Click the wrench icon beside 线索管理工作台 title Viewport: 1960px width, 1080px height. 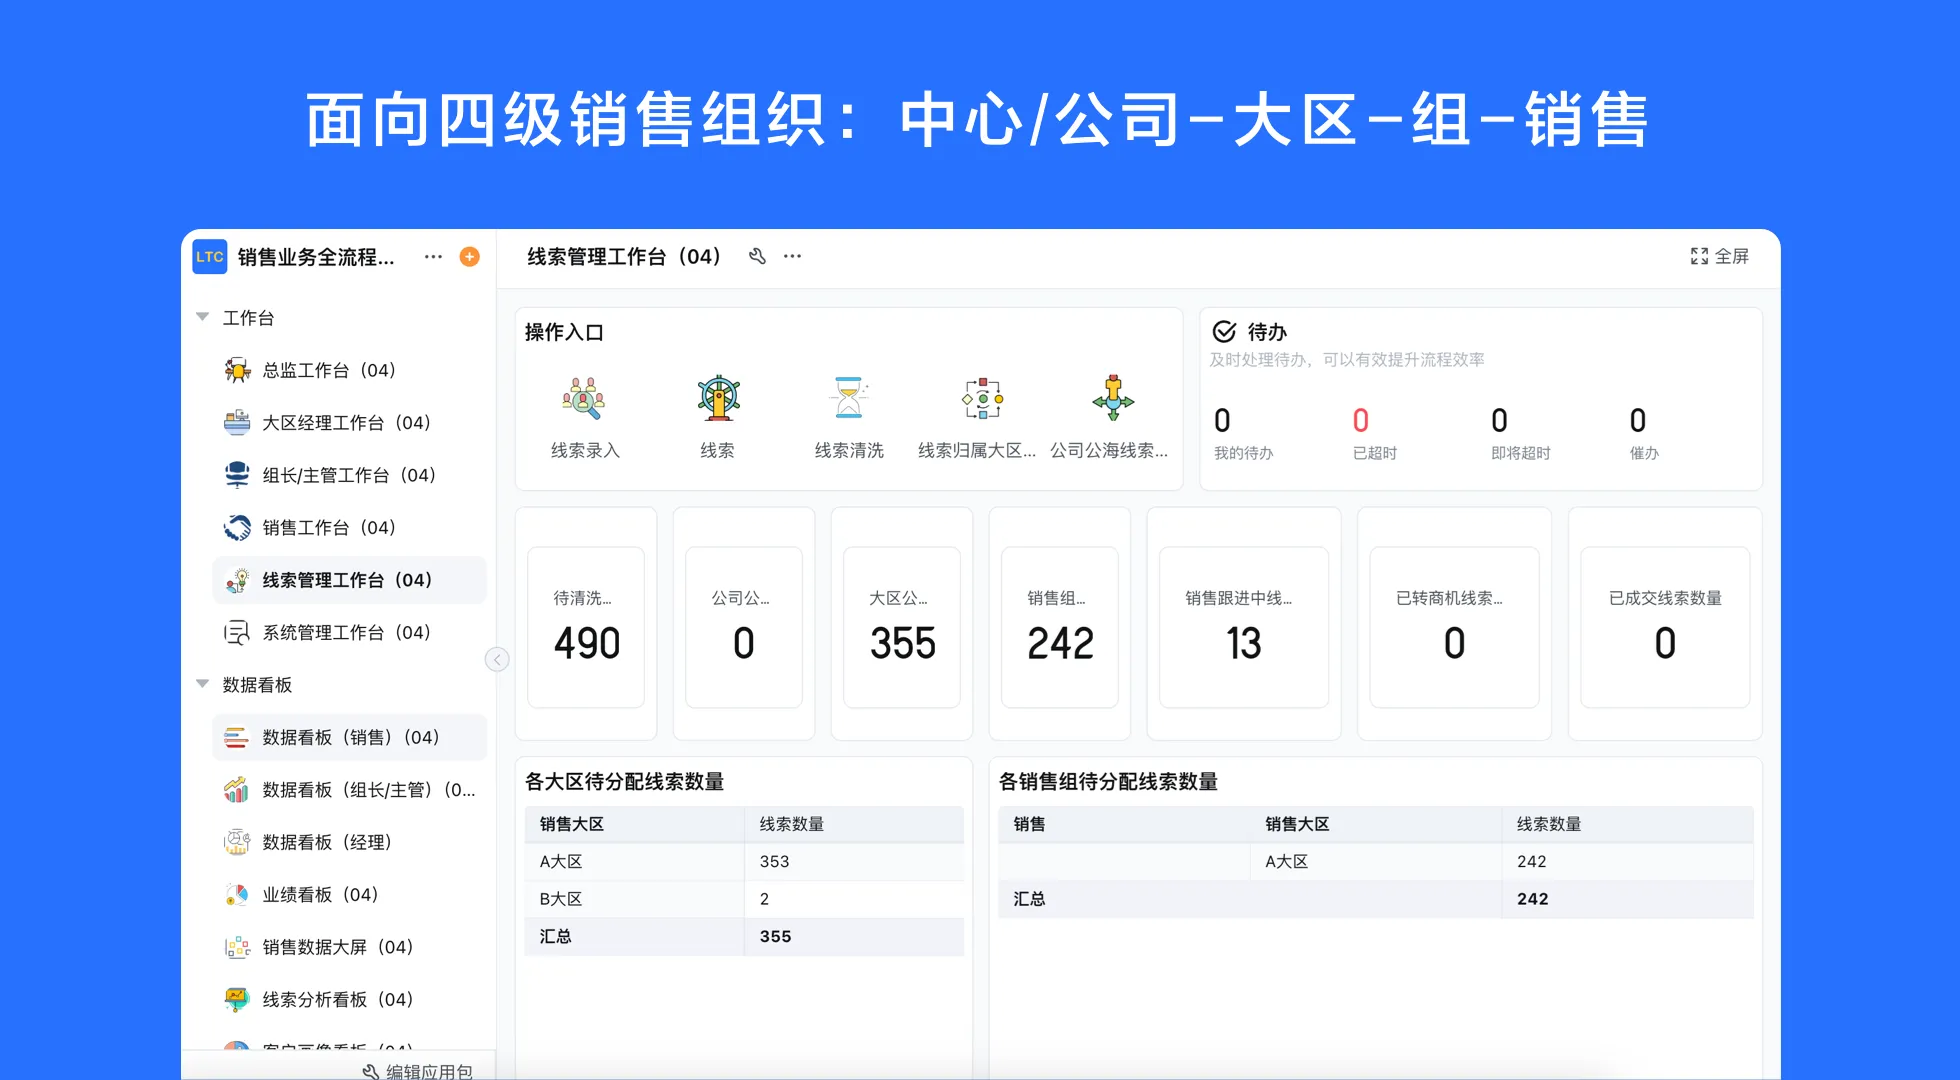tap(757, 256)
